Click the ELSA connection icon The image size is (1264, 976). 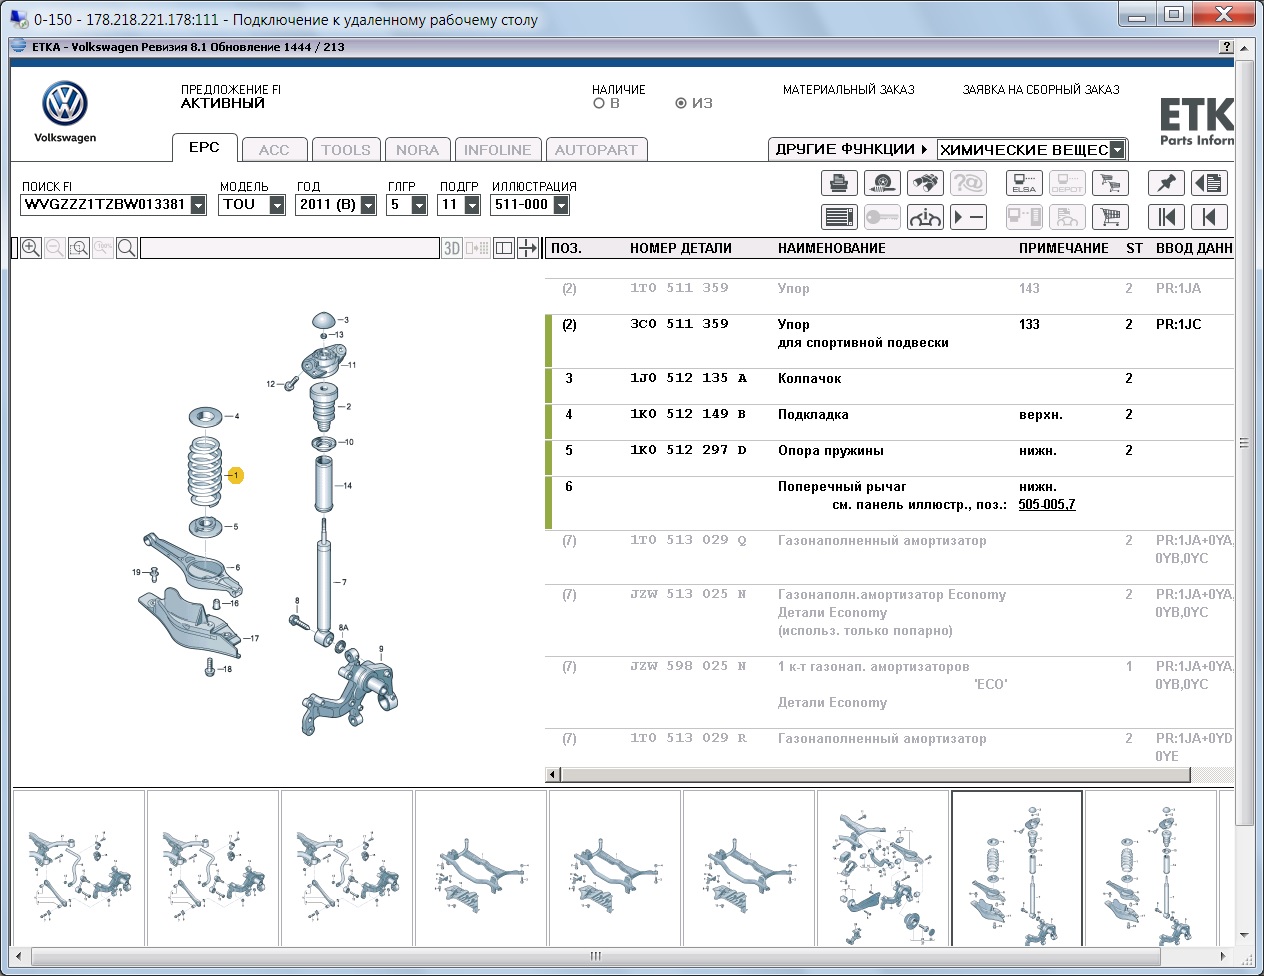click(1024, 183)
